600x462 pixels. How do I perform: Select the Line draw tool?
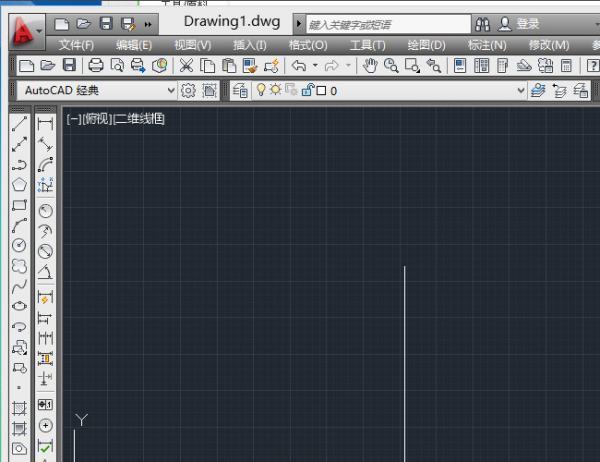20,124
